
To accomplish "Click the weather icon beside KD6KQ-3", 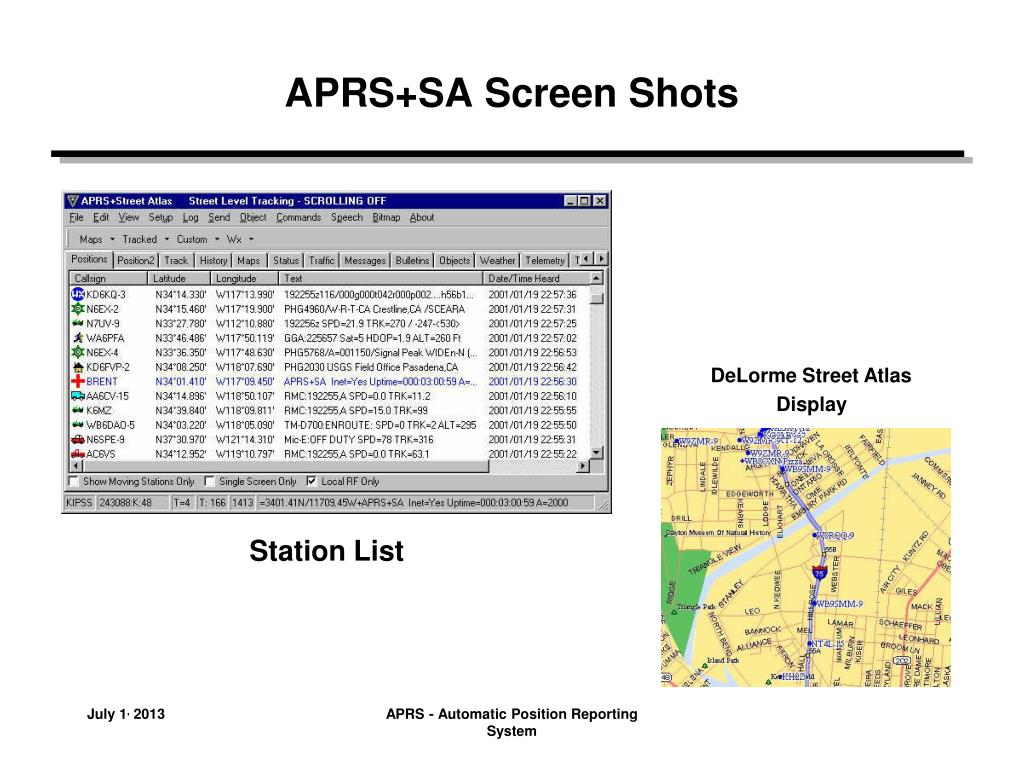I will (78, 295).
